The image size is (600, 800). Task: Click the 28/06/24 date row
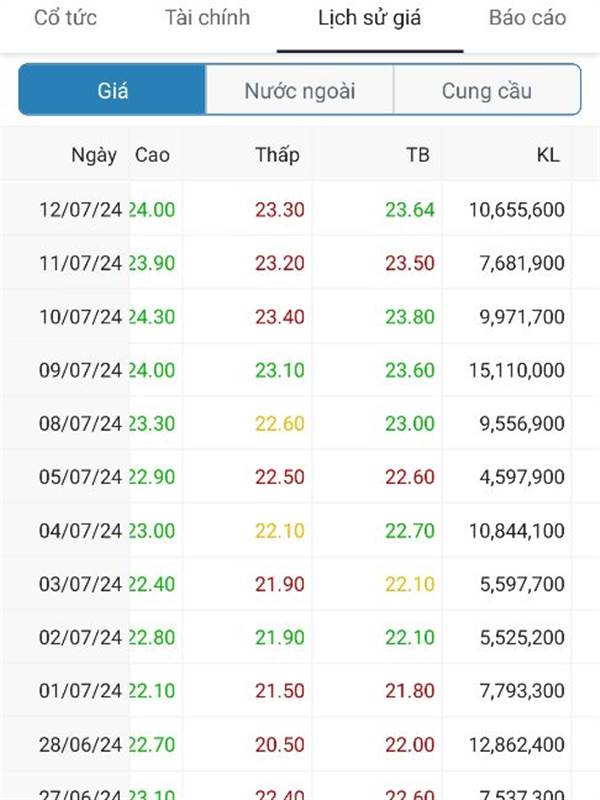[300, 744]
